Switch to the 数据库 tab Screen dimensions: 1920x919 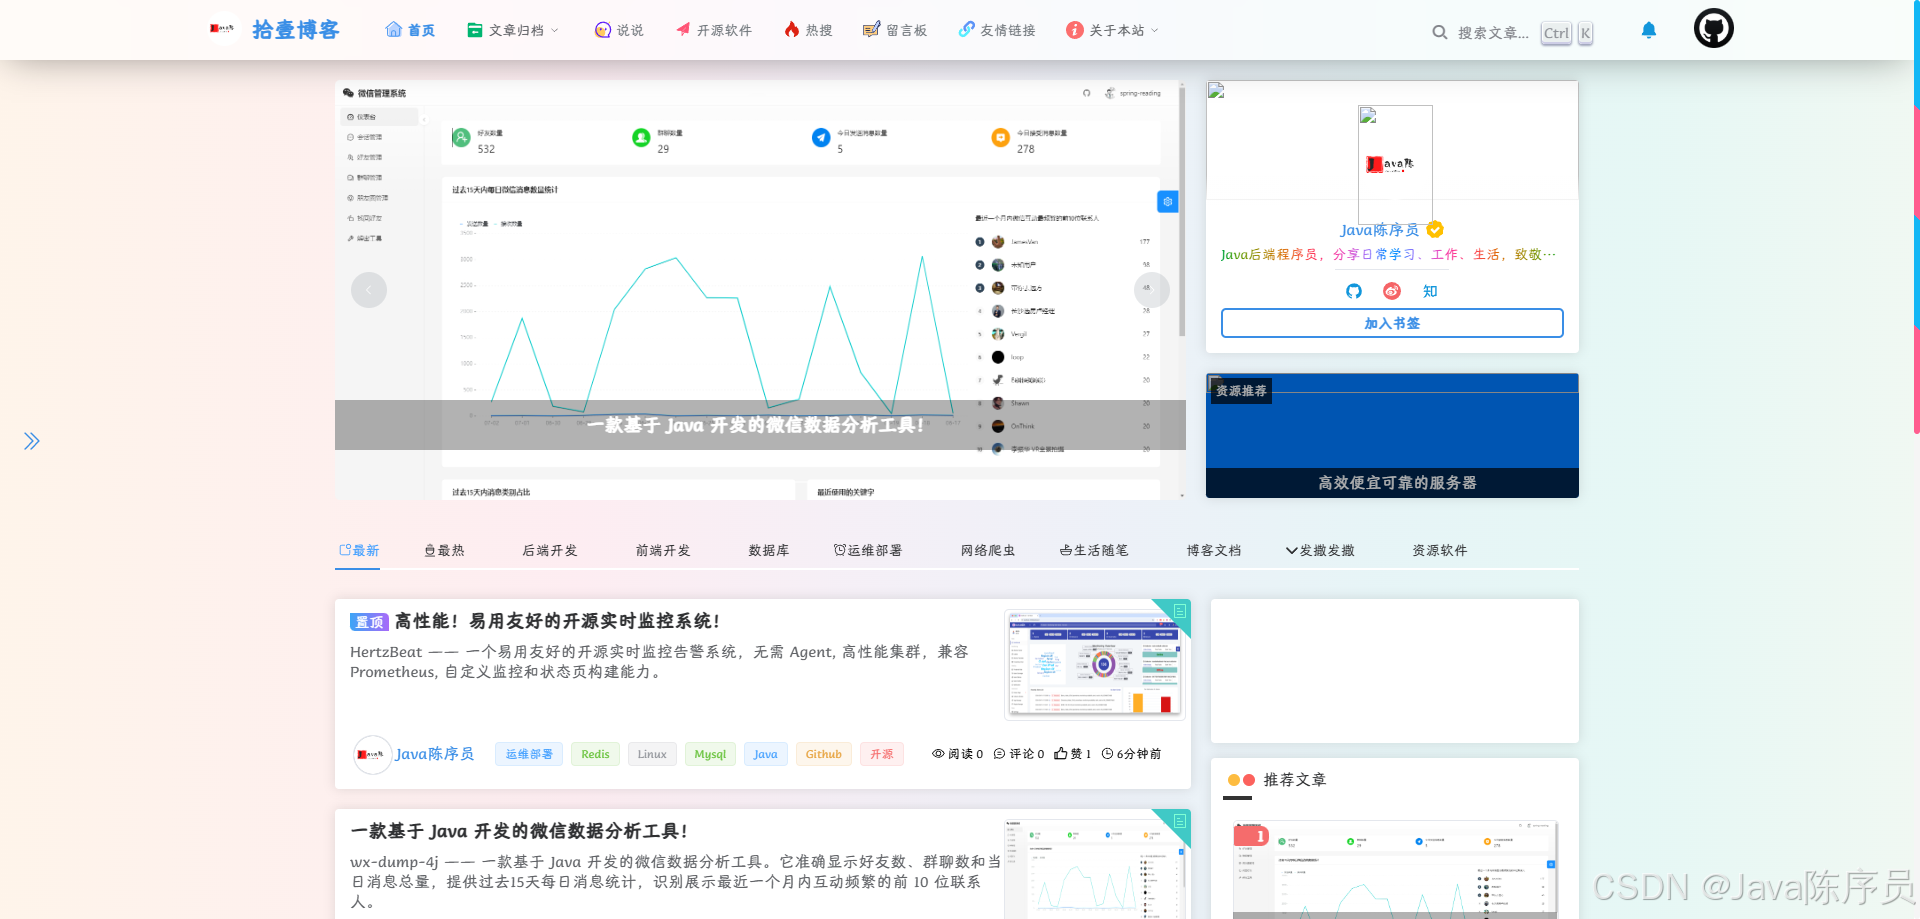769,550
